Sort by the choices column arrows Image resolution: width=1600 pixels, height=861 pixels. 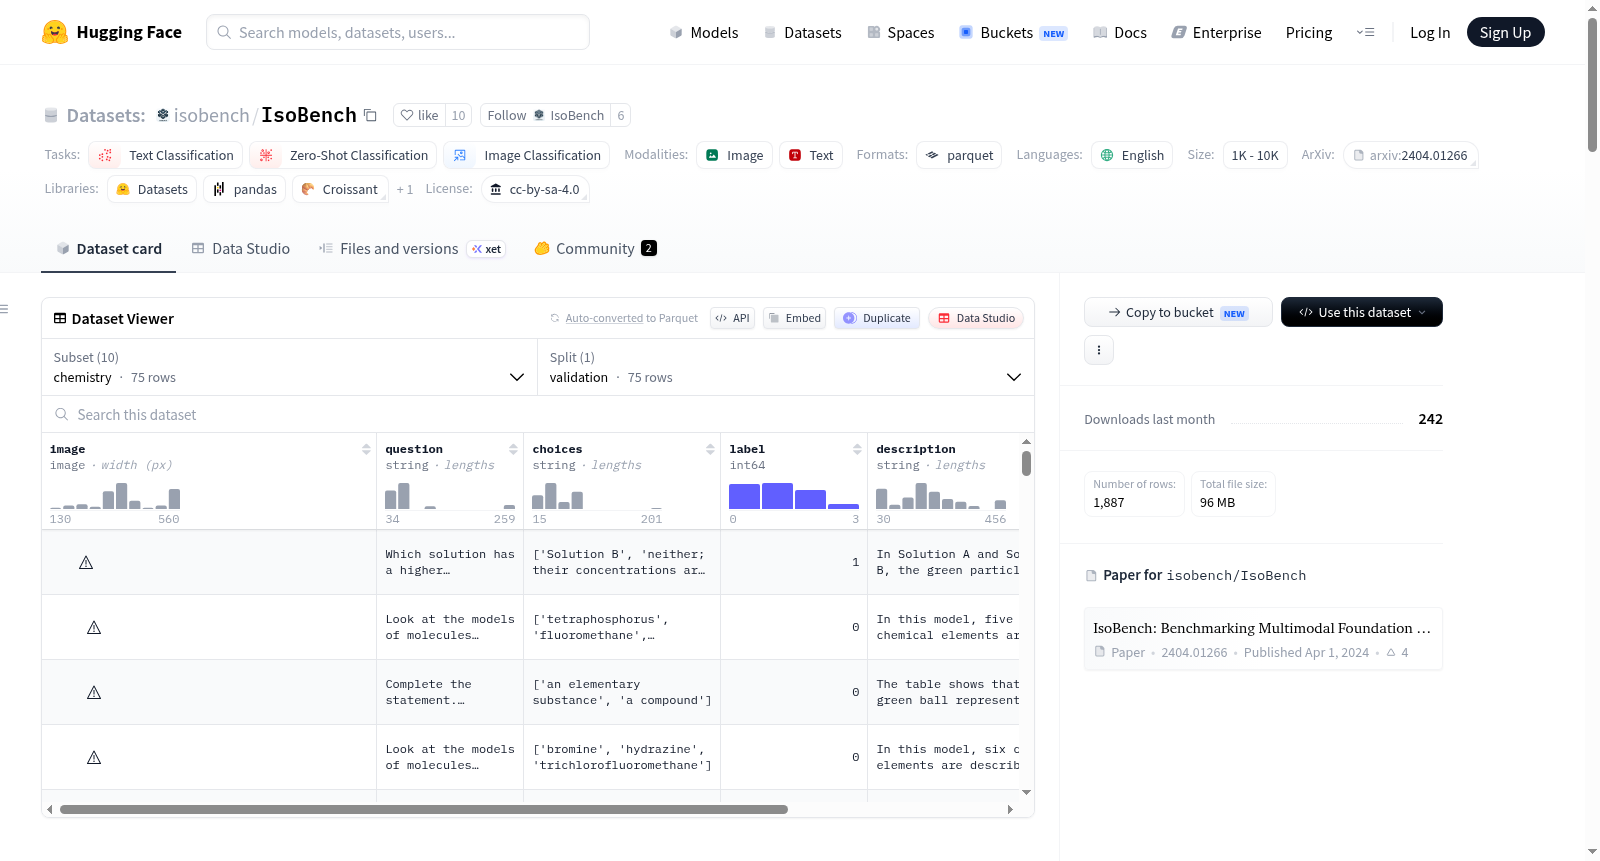[x=710, y=449]
